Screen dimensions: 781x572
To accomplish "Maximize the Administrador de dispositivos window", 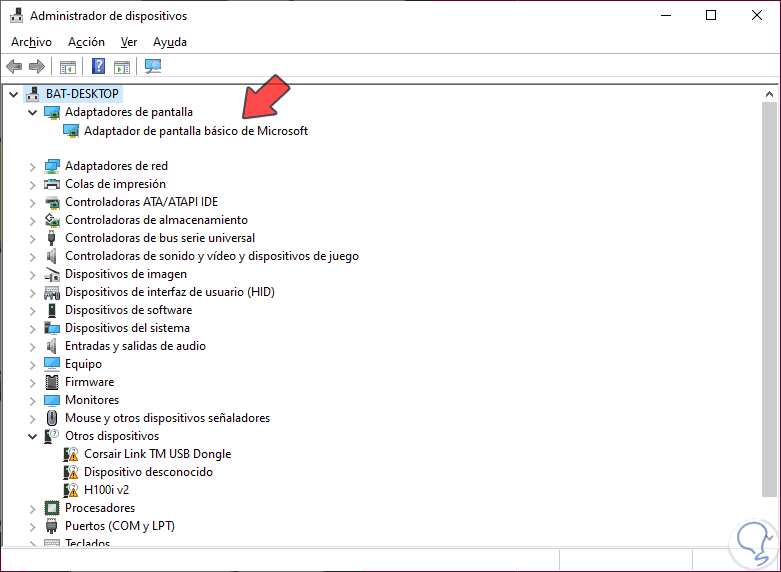I will (711, 15).
